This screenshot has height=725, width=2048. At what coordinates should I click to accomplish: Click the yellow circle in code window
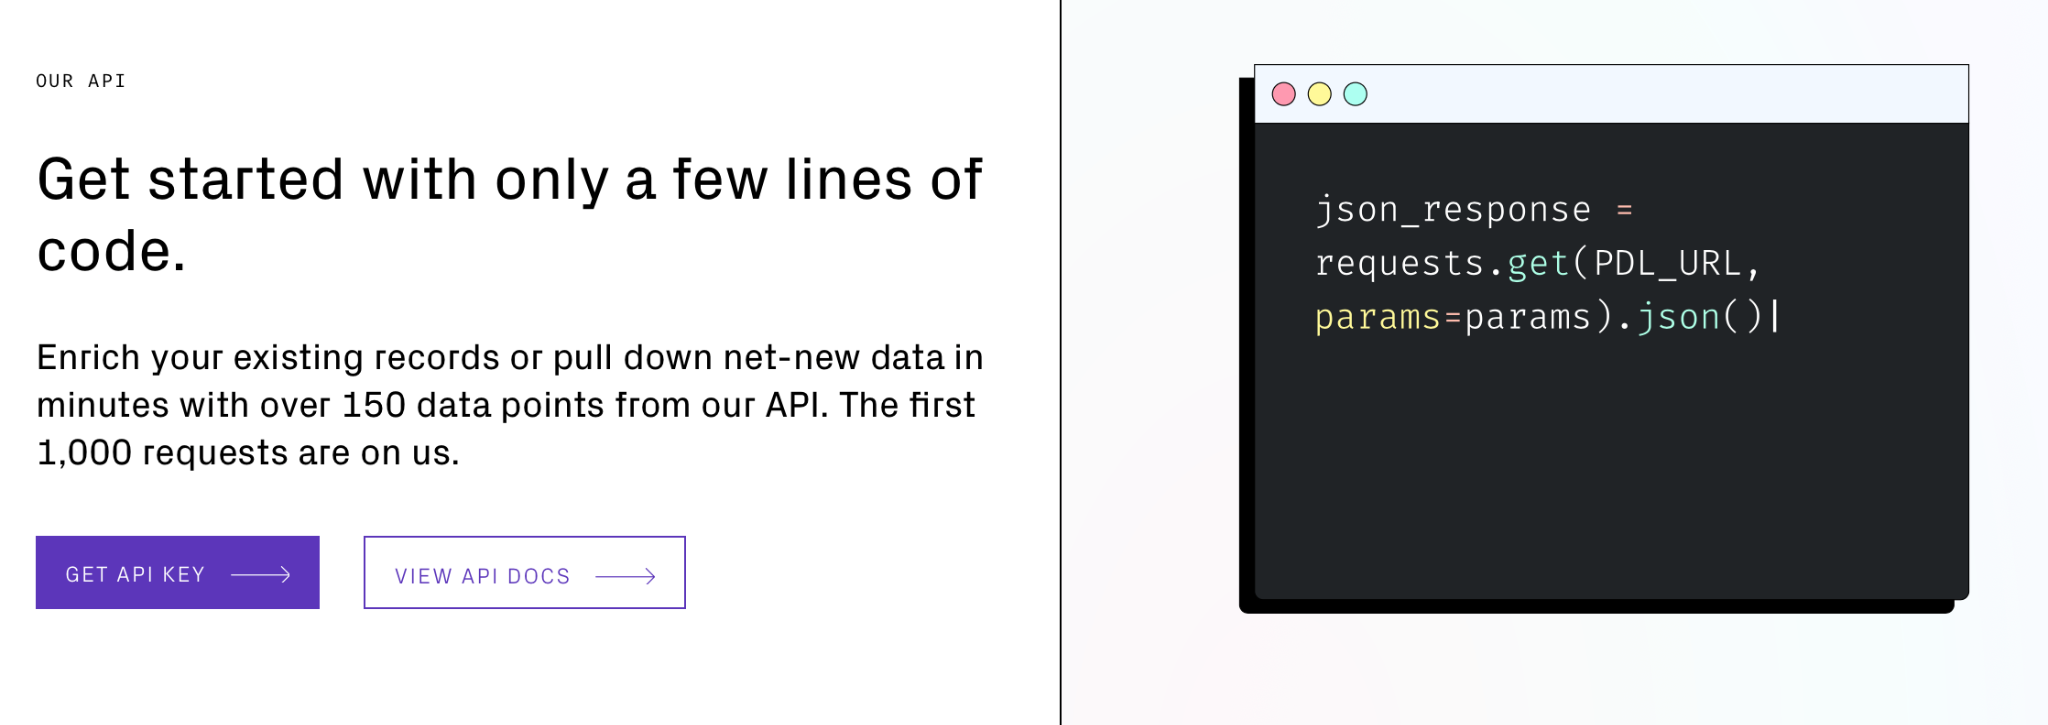[1320, 94]
